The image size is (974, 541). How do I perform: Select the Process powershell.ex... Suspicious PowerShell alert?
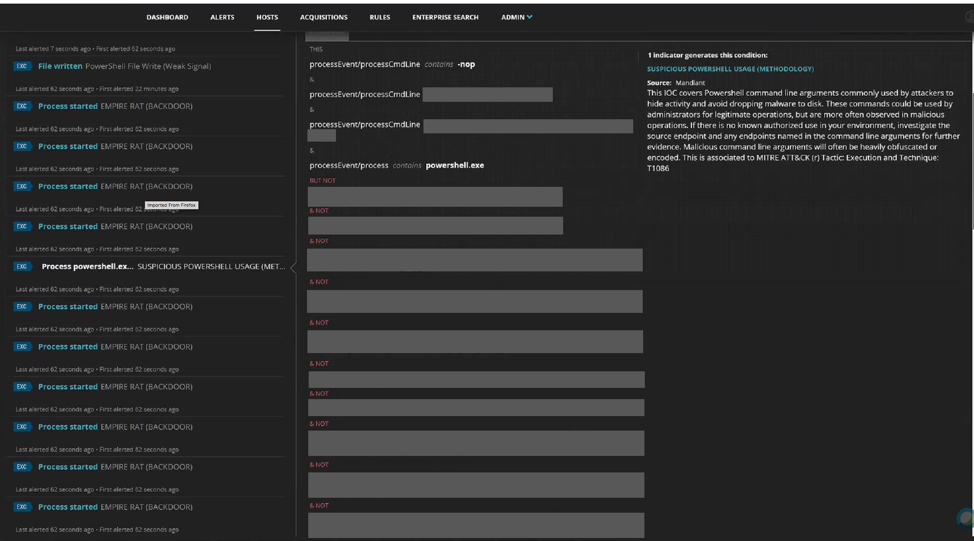pyautogui.click(x=163, y=266)
